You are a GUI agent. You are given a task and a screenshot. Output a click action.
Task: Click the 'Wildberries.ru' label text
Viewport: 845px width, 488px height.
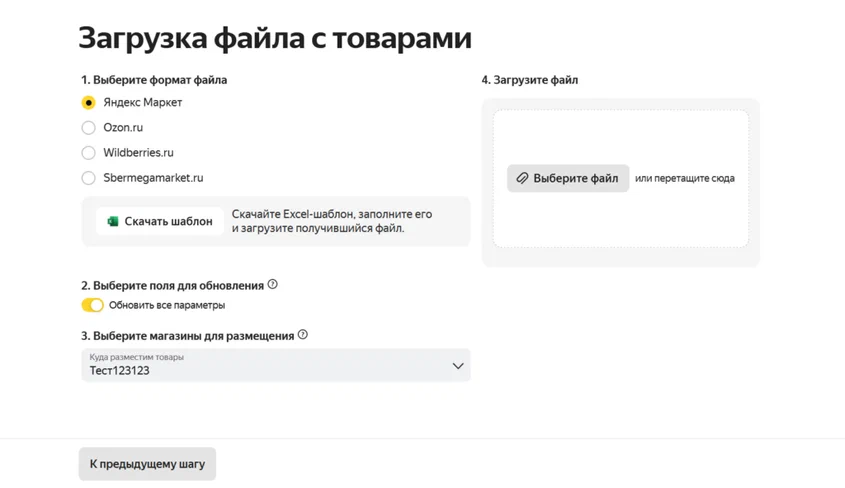[x=138, y=153]
